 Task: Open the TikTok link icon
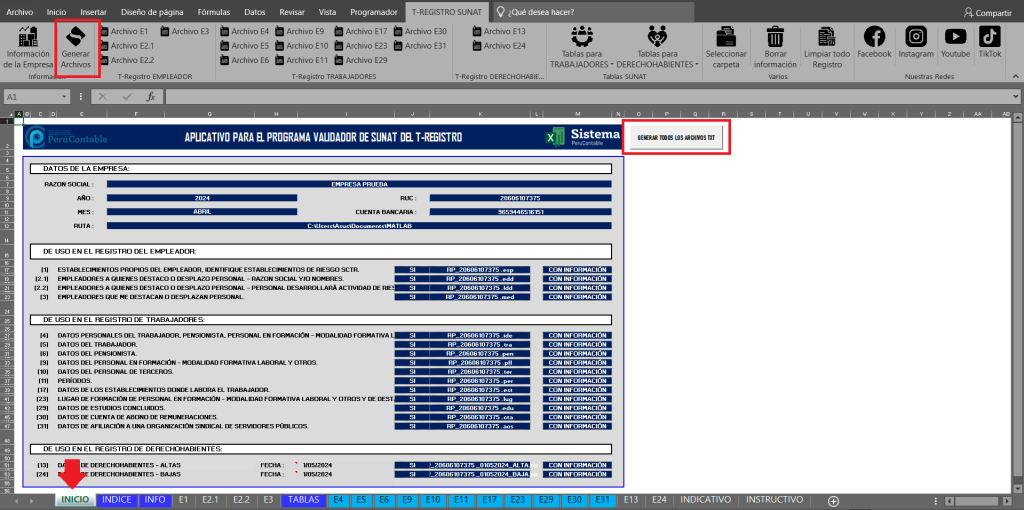[x=989, y=42]
